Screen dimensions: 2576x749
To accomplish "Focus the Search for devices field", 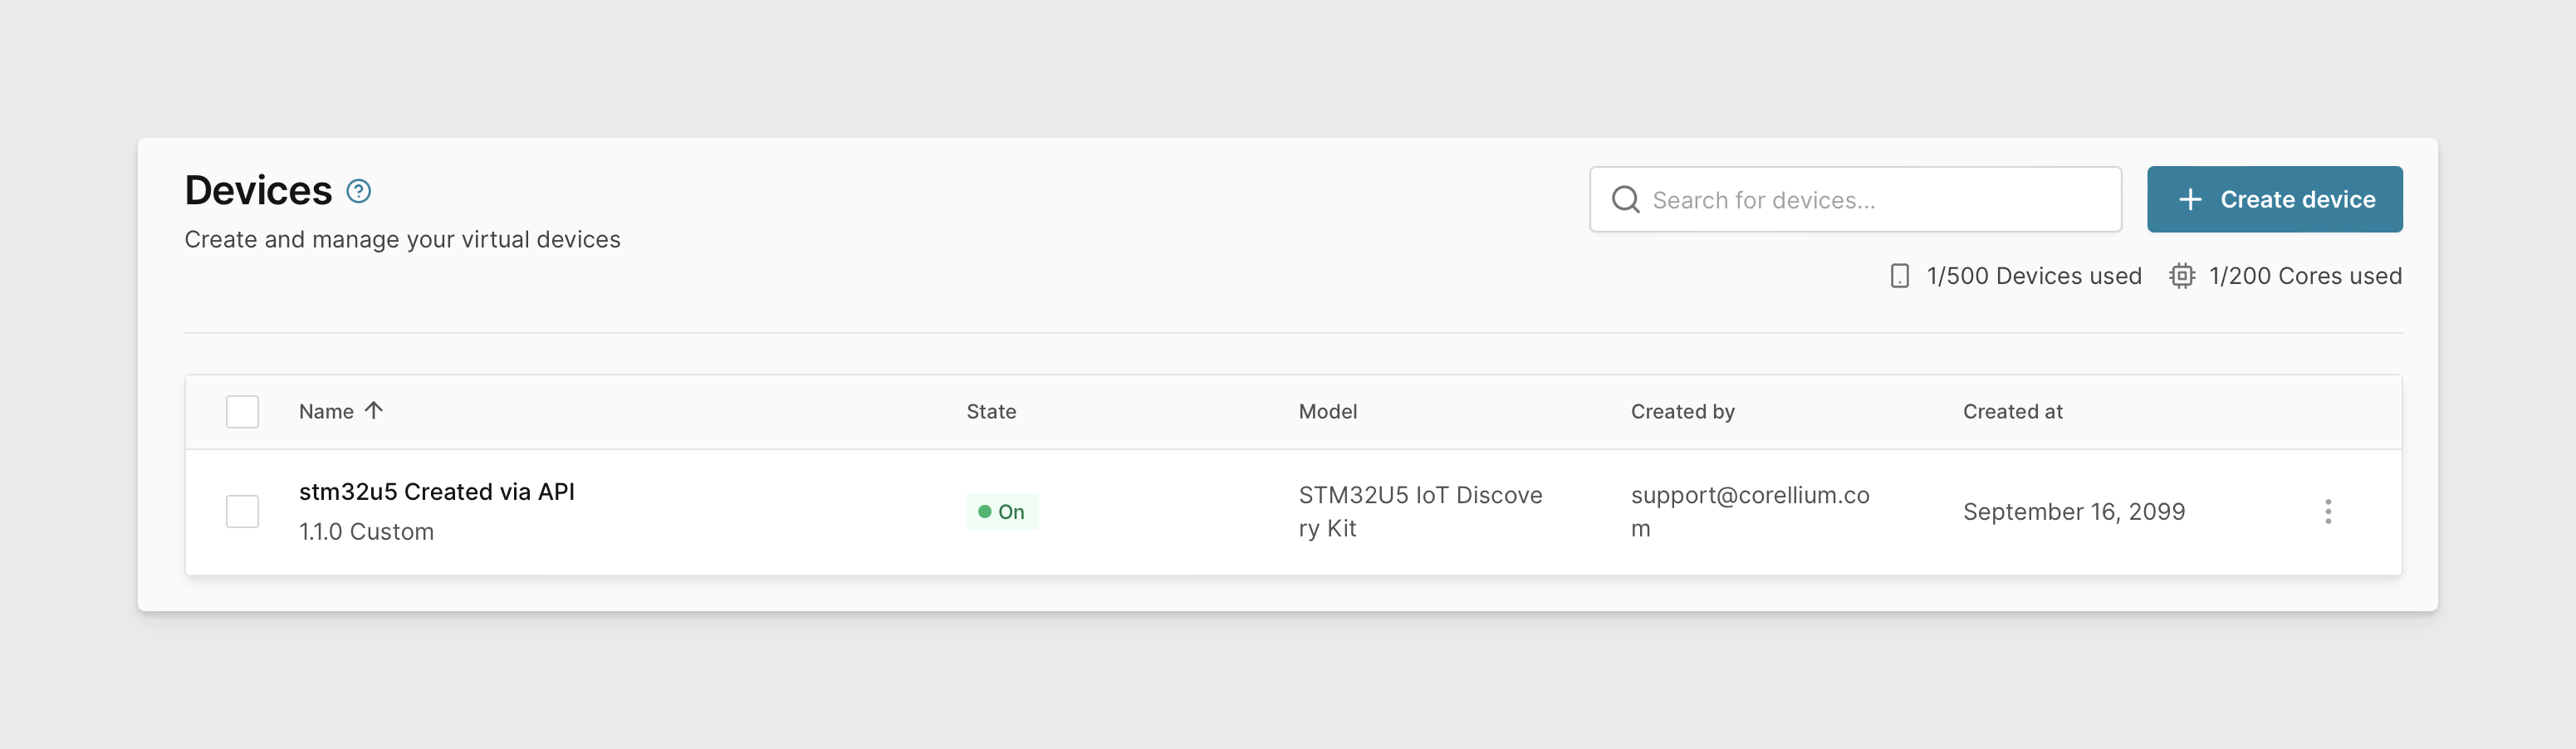I will point(1855,199).
